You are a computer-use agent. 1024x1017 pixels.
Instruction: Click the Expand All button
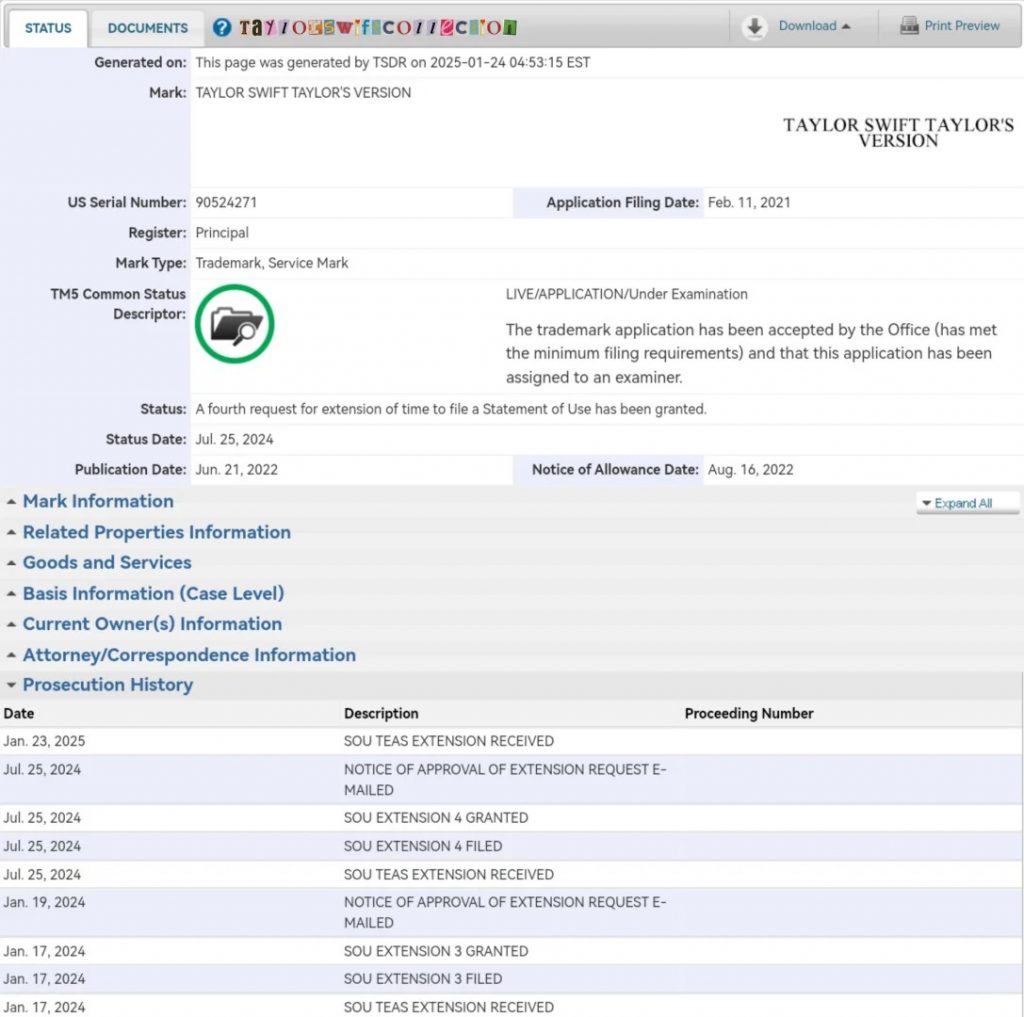[x=968, y=503]
